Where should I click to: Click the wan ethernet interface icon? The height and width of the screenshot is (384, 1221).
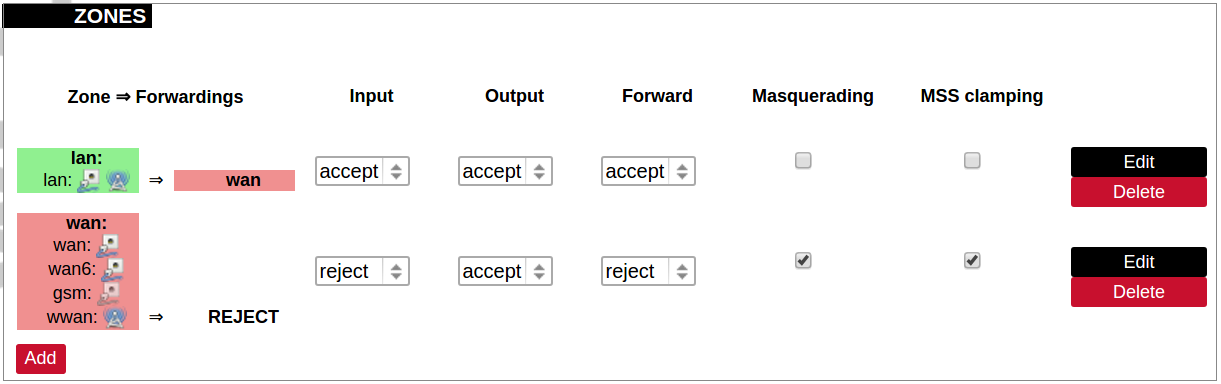(107, 244)
